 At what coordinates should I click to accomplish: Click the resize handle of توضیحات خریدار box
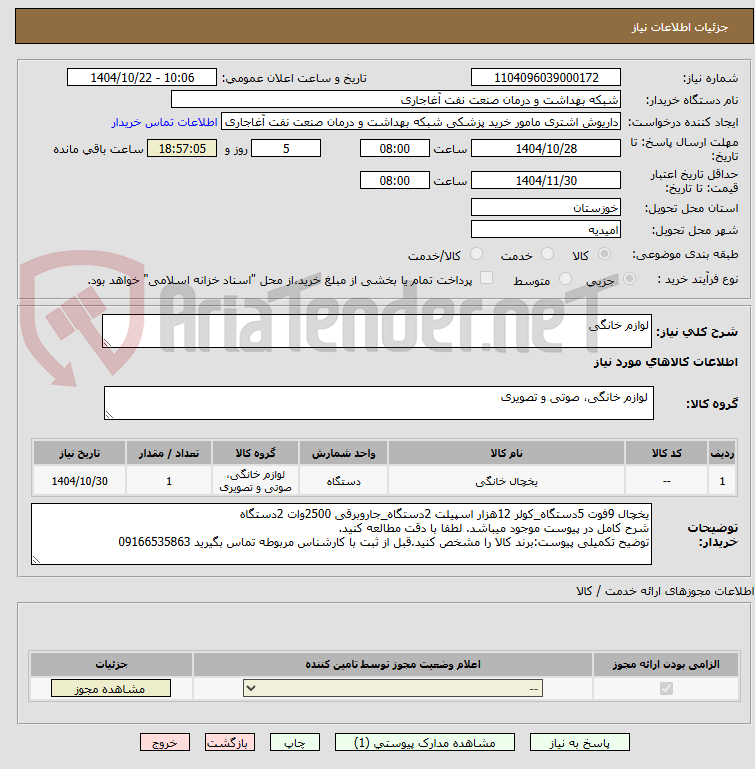point(36,560)
